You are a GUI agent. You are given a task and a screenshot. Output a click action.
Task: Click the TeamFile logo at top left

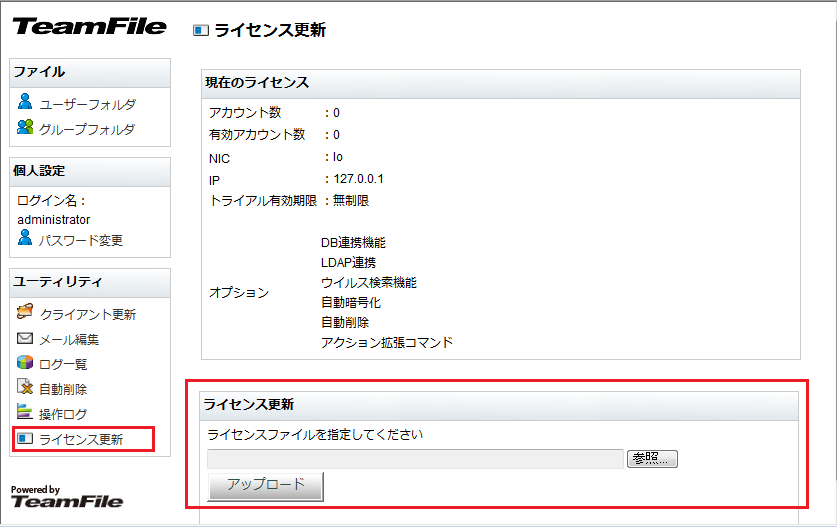tap(90, 27)
